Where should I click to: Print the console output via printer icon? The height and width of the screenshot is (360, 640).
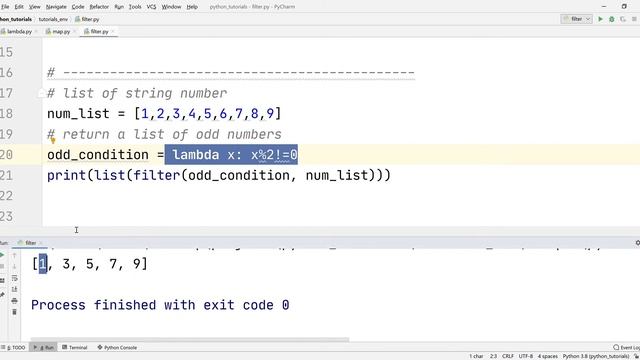14,301
